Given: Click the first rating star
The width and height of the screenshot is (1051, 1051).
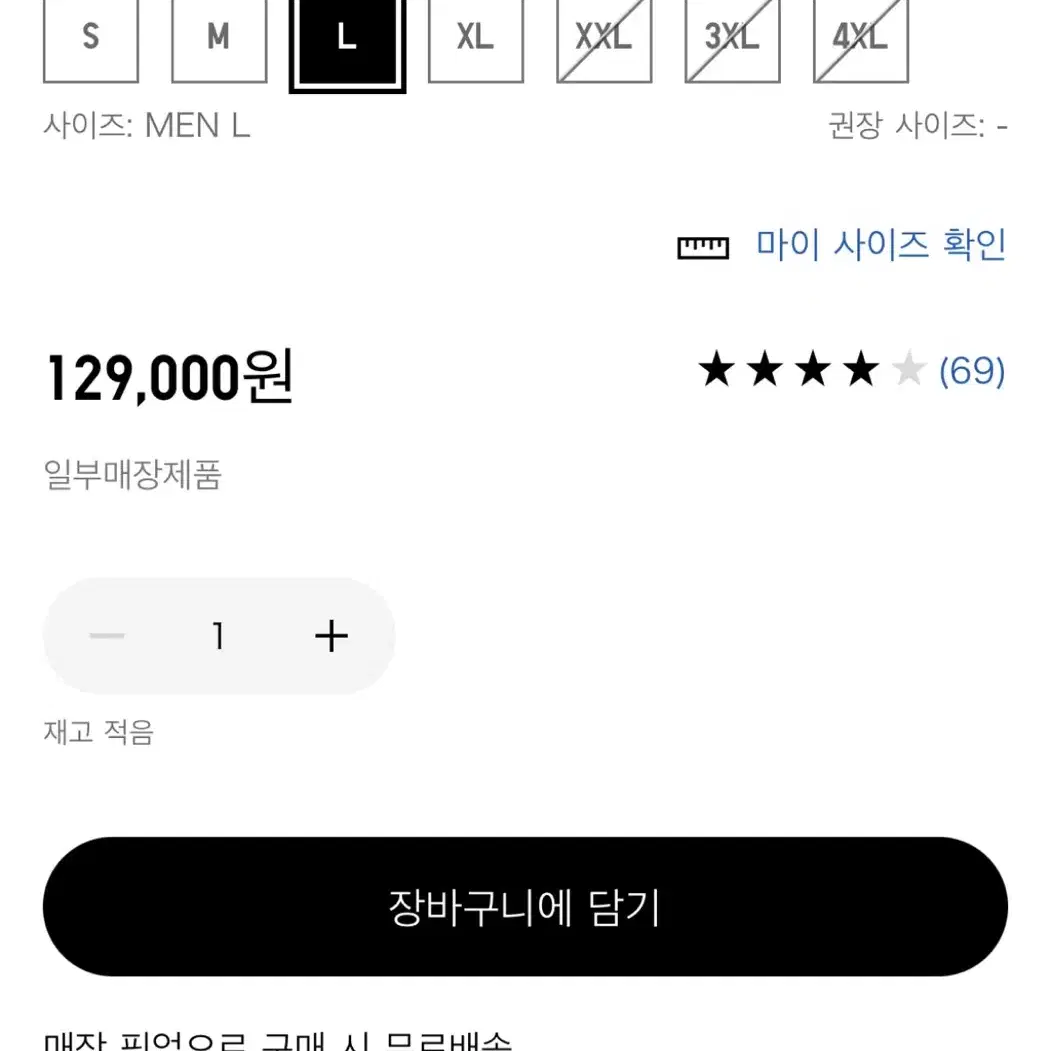Looking at the screenshot, I should tap(717, 369).
